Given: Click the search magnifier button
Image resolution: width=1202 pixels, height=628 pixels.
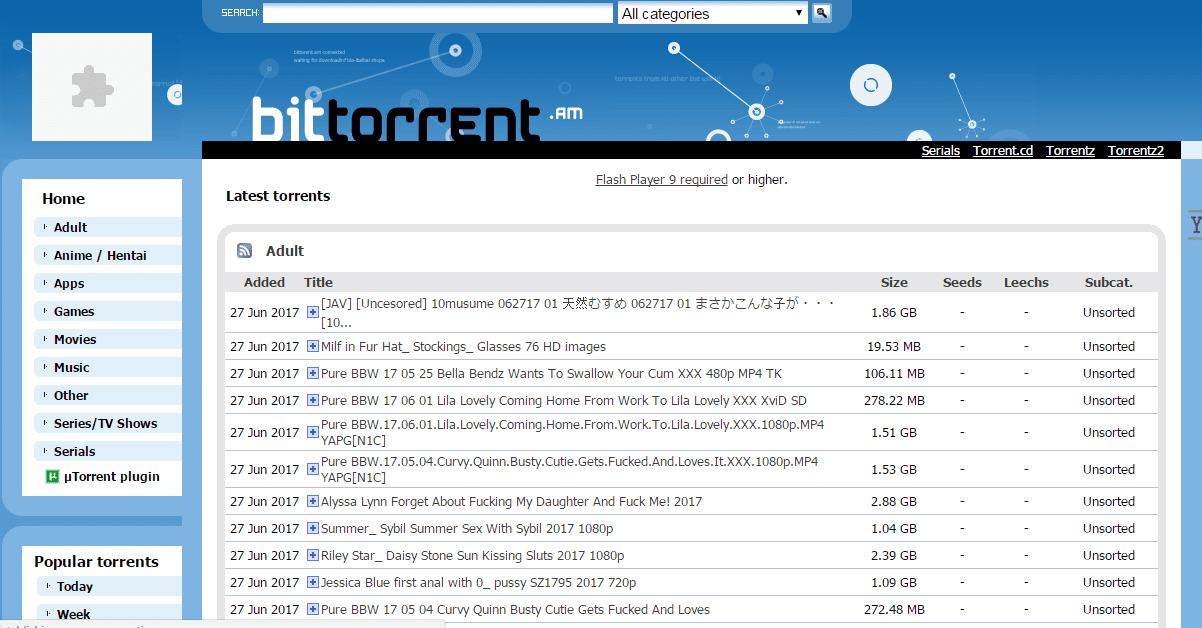Looking at the screenshot, I should (821, 13).
